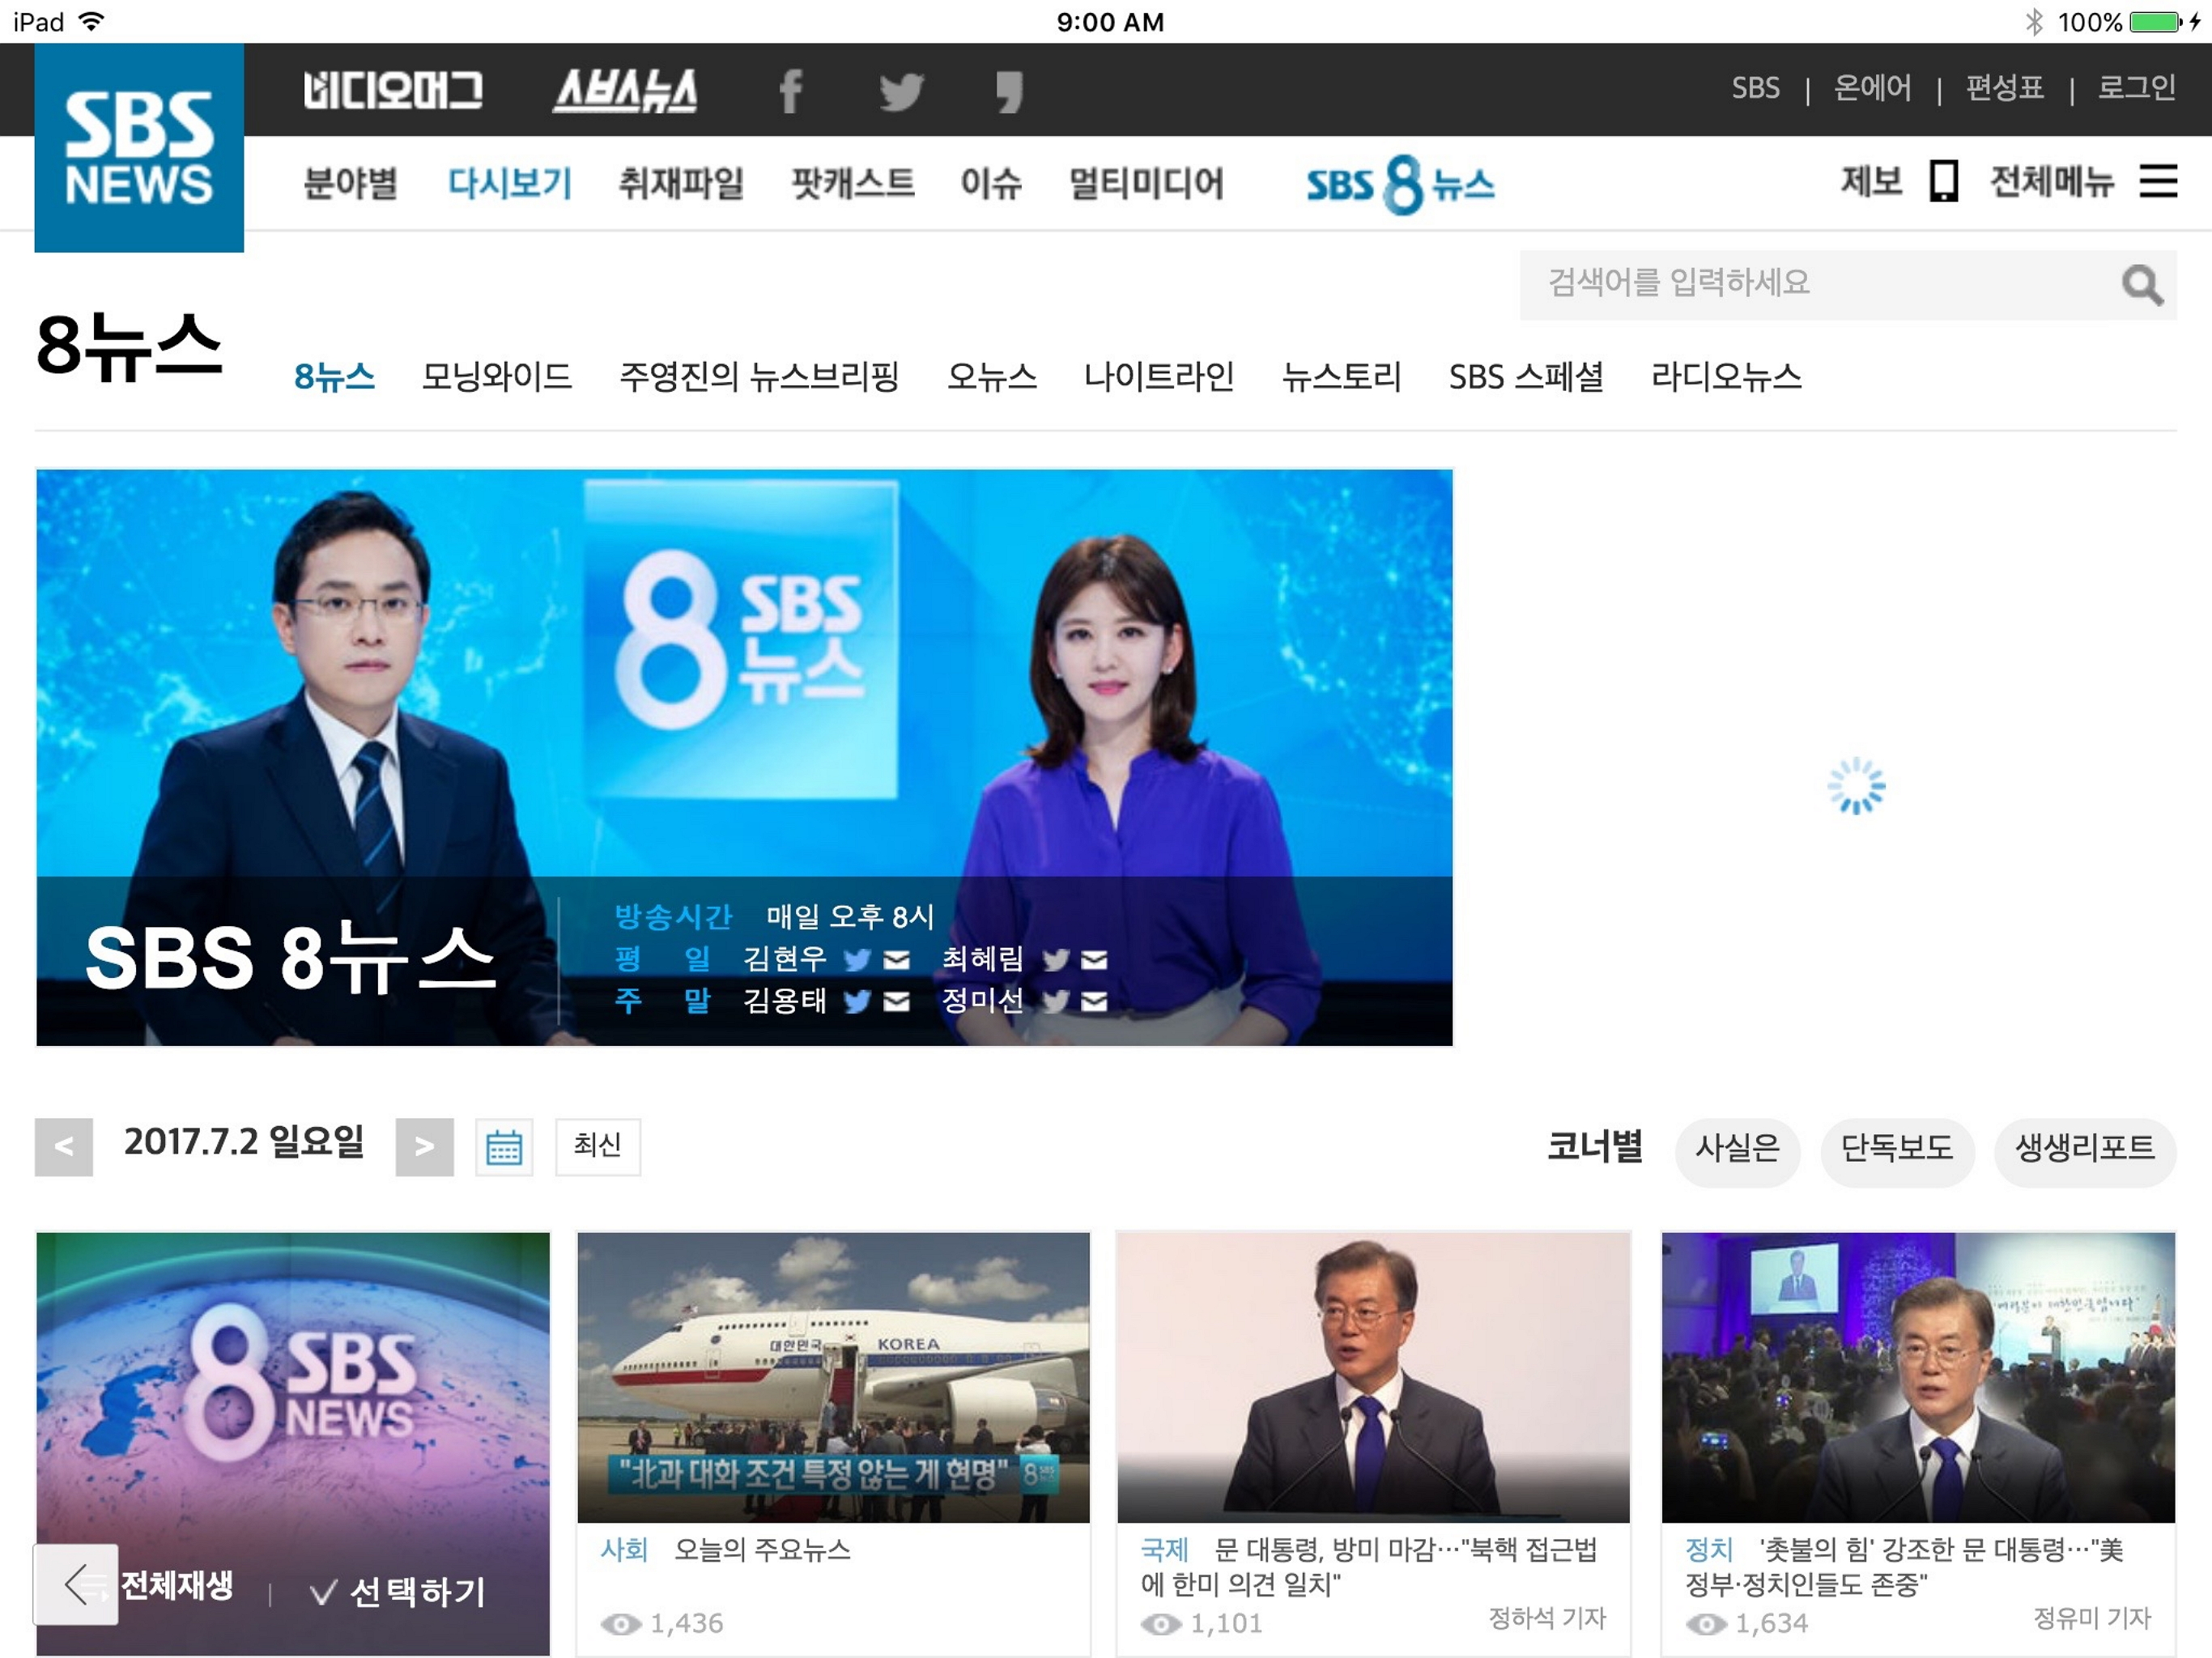The height and width of the screenshot is (1658, 2212).
Task: Click the 편성표 schedule link
Action: 2004,88
